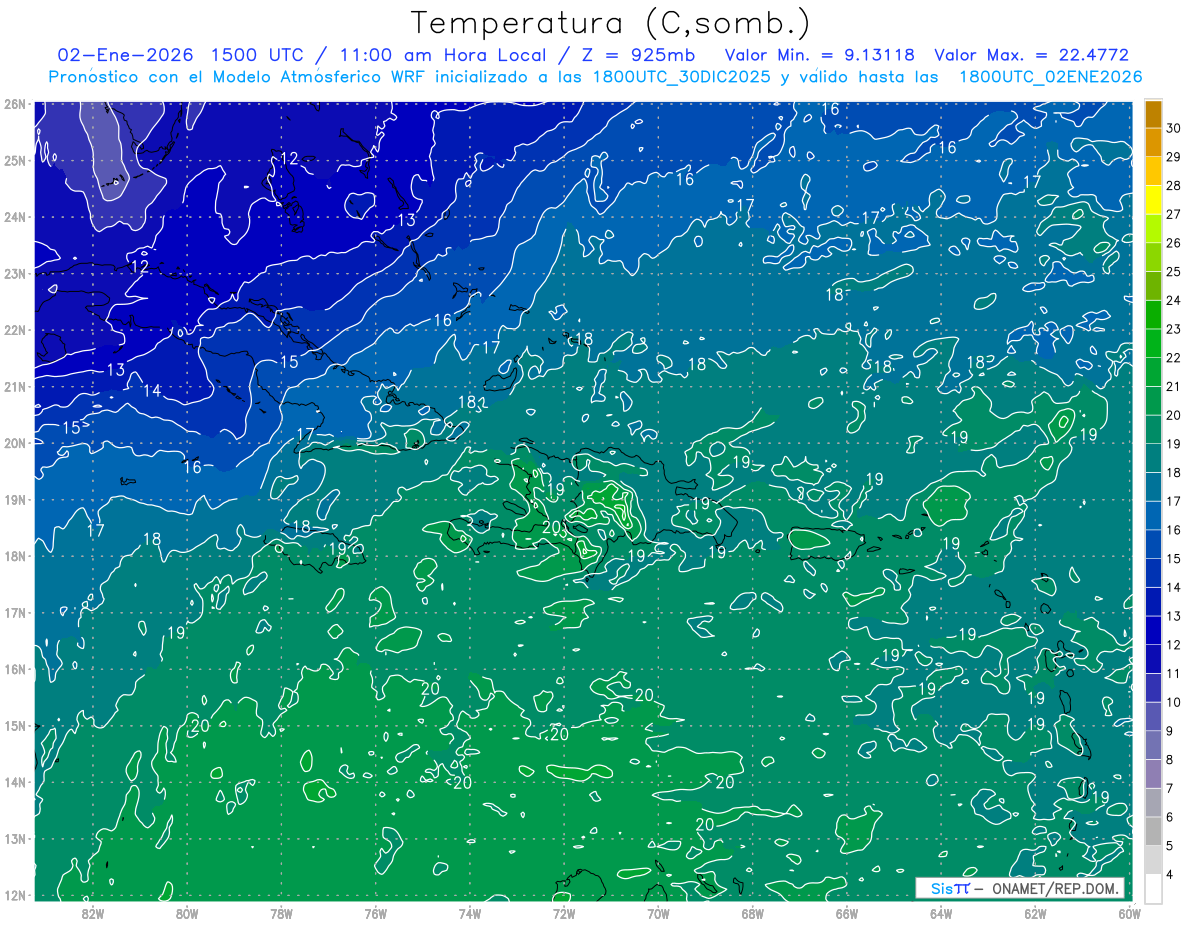Screen dimensions: 1200x927
Task: Click the purple legend swatch between 7 and 8
Action: coord(1153,773)
